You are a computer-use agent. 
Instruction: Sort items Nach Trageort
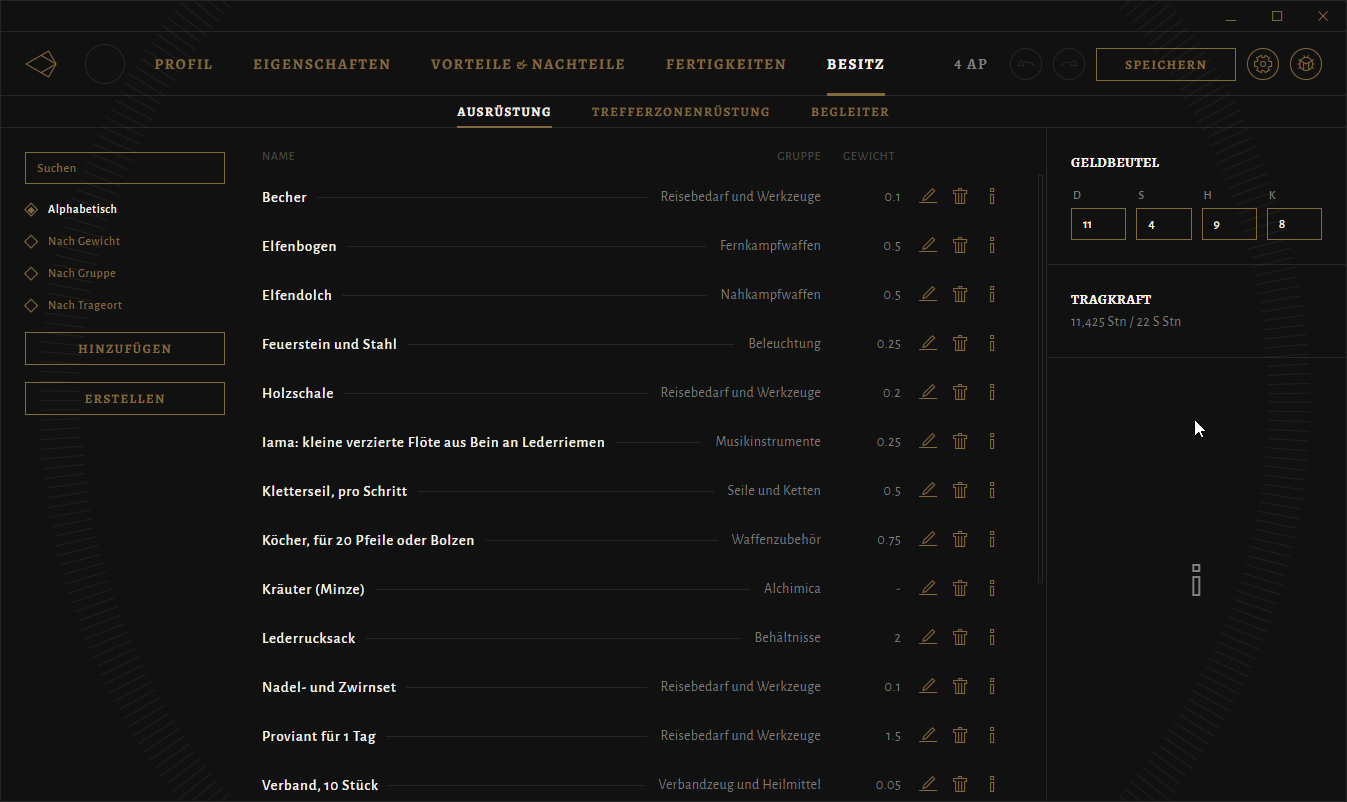click(x=74, y=305)
